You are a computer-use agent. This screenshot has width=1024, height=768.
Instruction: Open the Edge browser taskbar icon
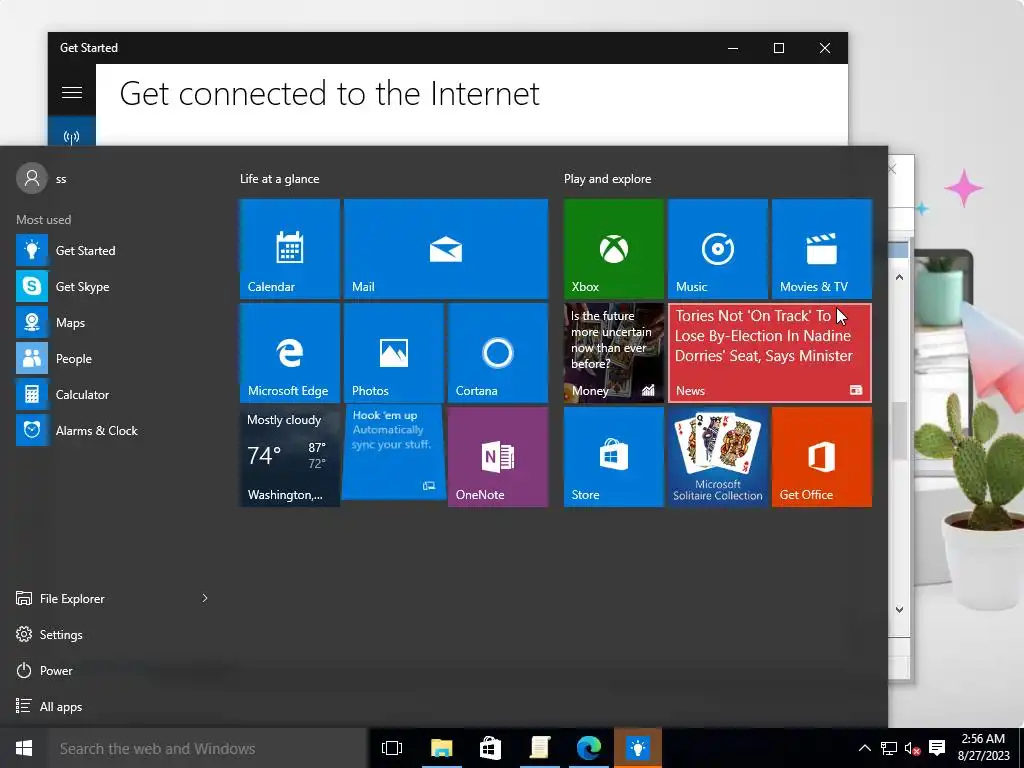[589, 748]
